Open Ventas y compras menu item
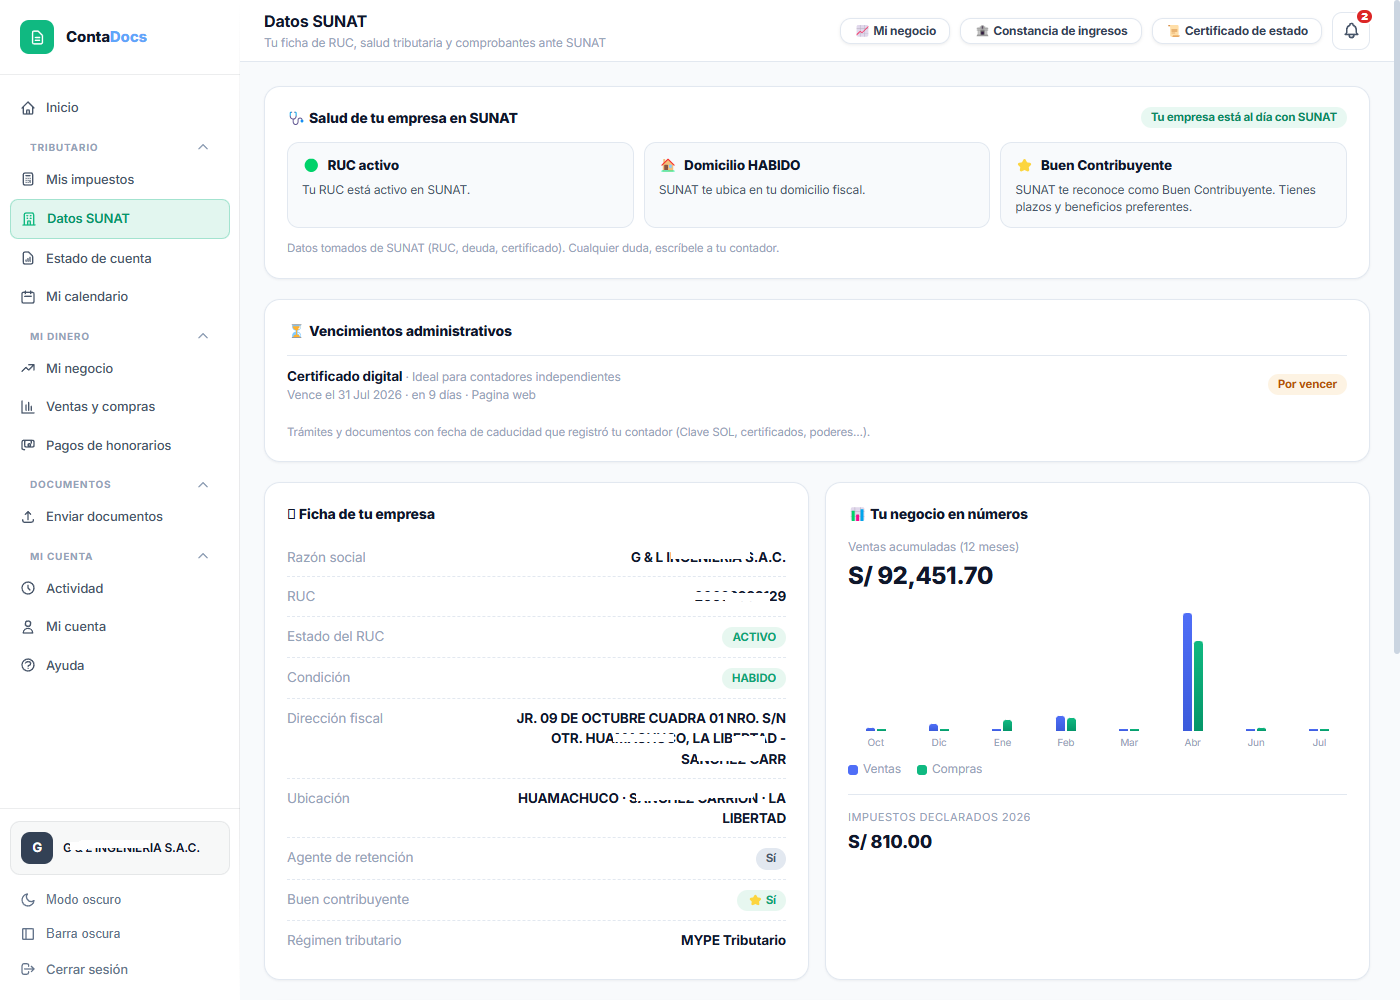This screenshot has width=1400, height=1000. click(120, 407)
